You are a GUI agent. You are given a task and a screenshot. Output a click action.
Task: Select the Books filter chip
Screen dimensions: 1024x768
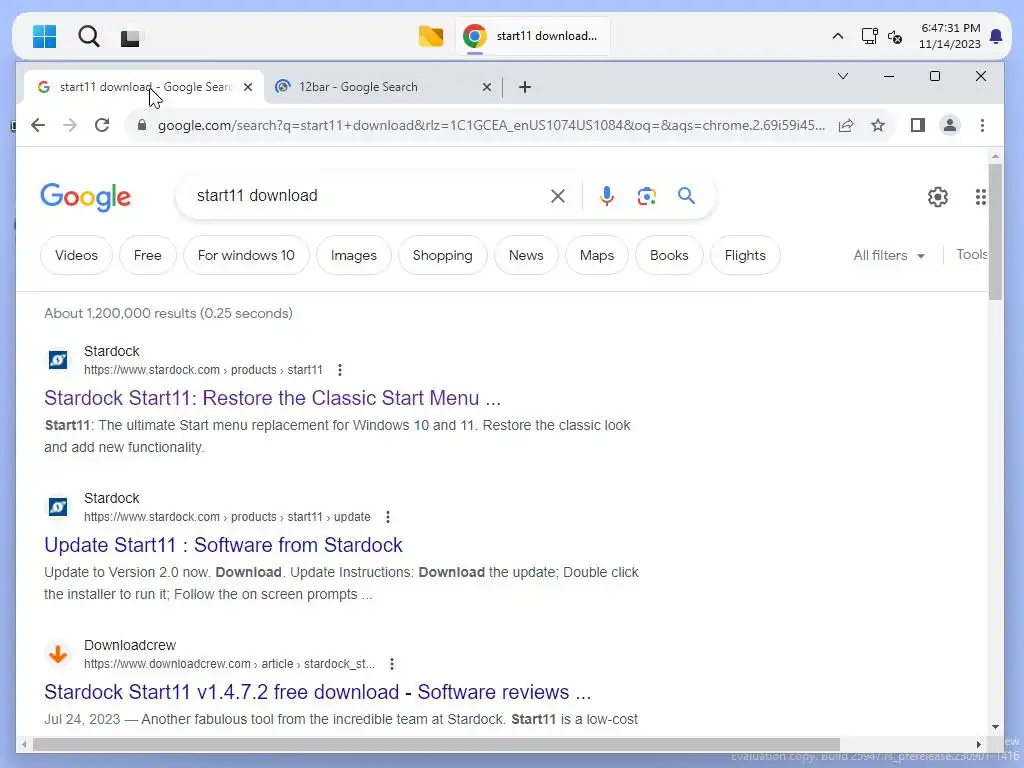[x=669, y=255]
